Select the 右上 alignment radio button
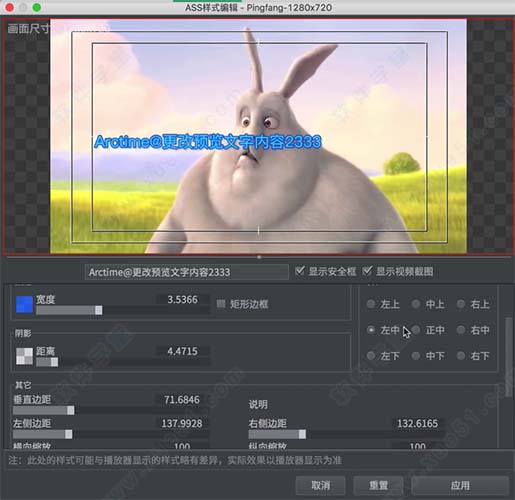 [x=461, y=304]
